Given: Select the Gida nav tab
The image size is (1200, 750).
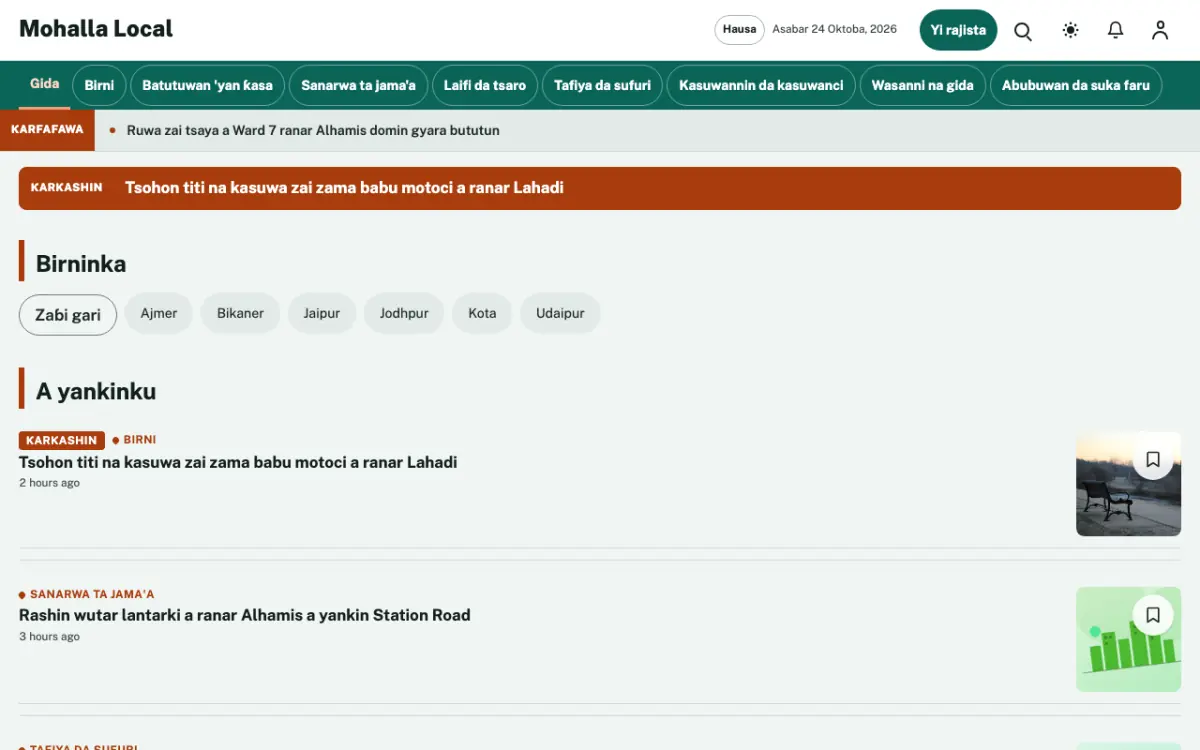Looking at the screenshot, I should (x=45, y=85).
